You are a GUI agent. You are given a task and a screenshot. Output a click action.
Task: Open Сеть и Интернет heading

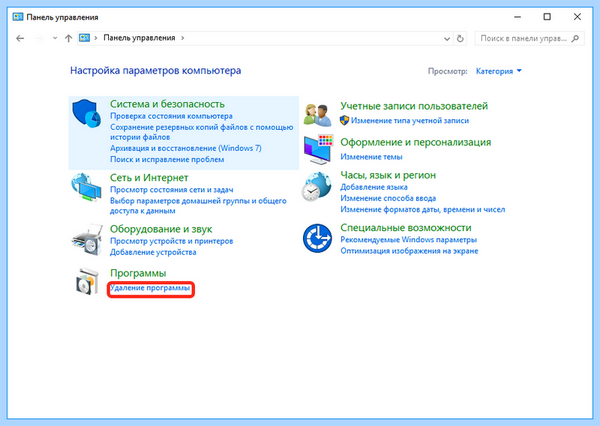coord(149,178)
